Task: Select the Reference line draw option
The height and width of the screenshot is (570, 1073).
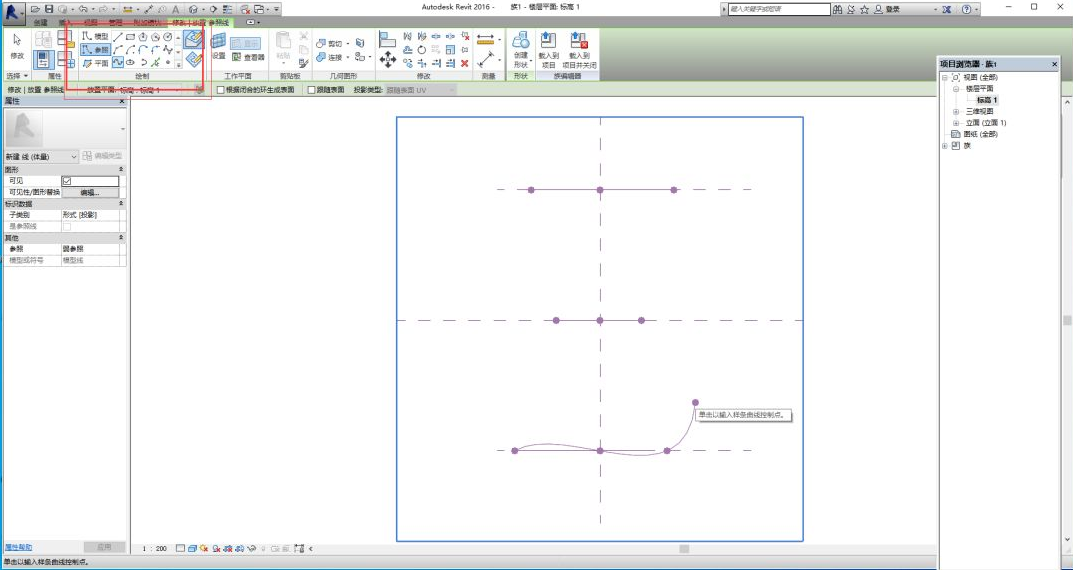Action: [x=96, y=49]
